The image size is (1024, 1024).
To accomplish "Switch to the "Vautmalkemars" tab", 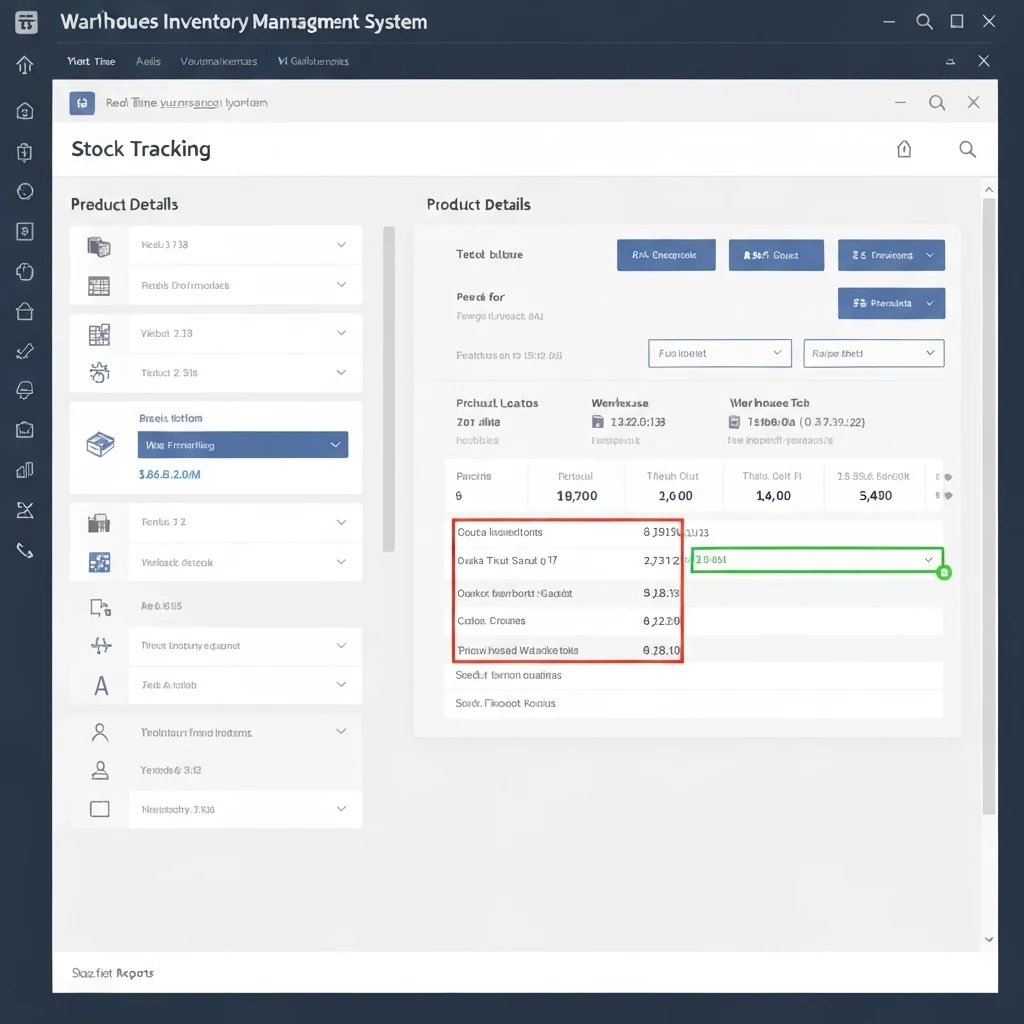I will [219, 61].
